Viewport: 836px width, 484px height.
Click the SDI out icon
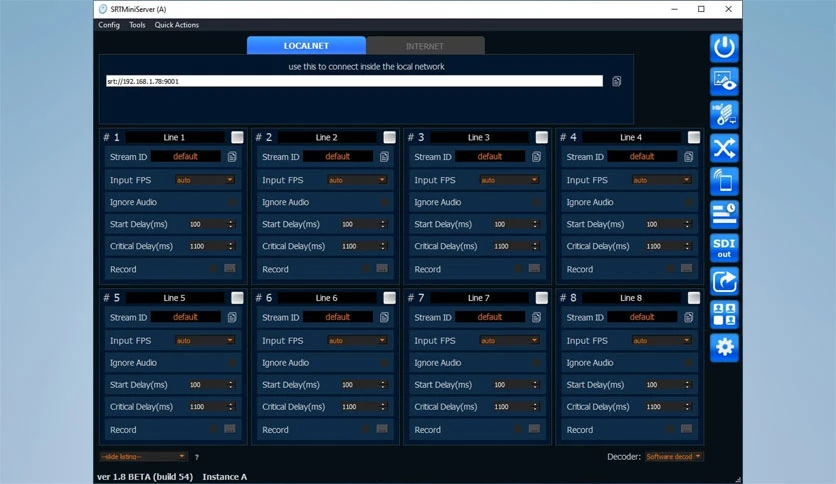tap(724, 248)
